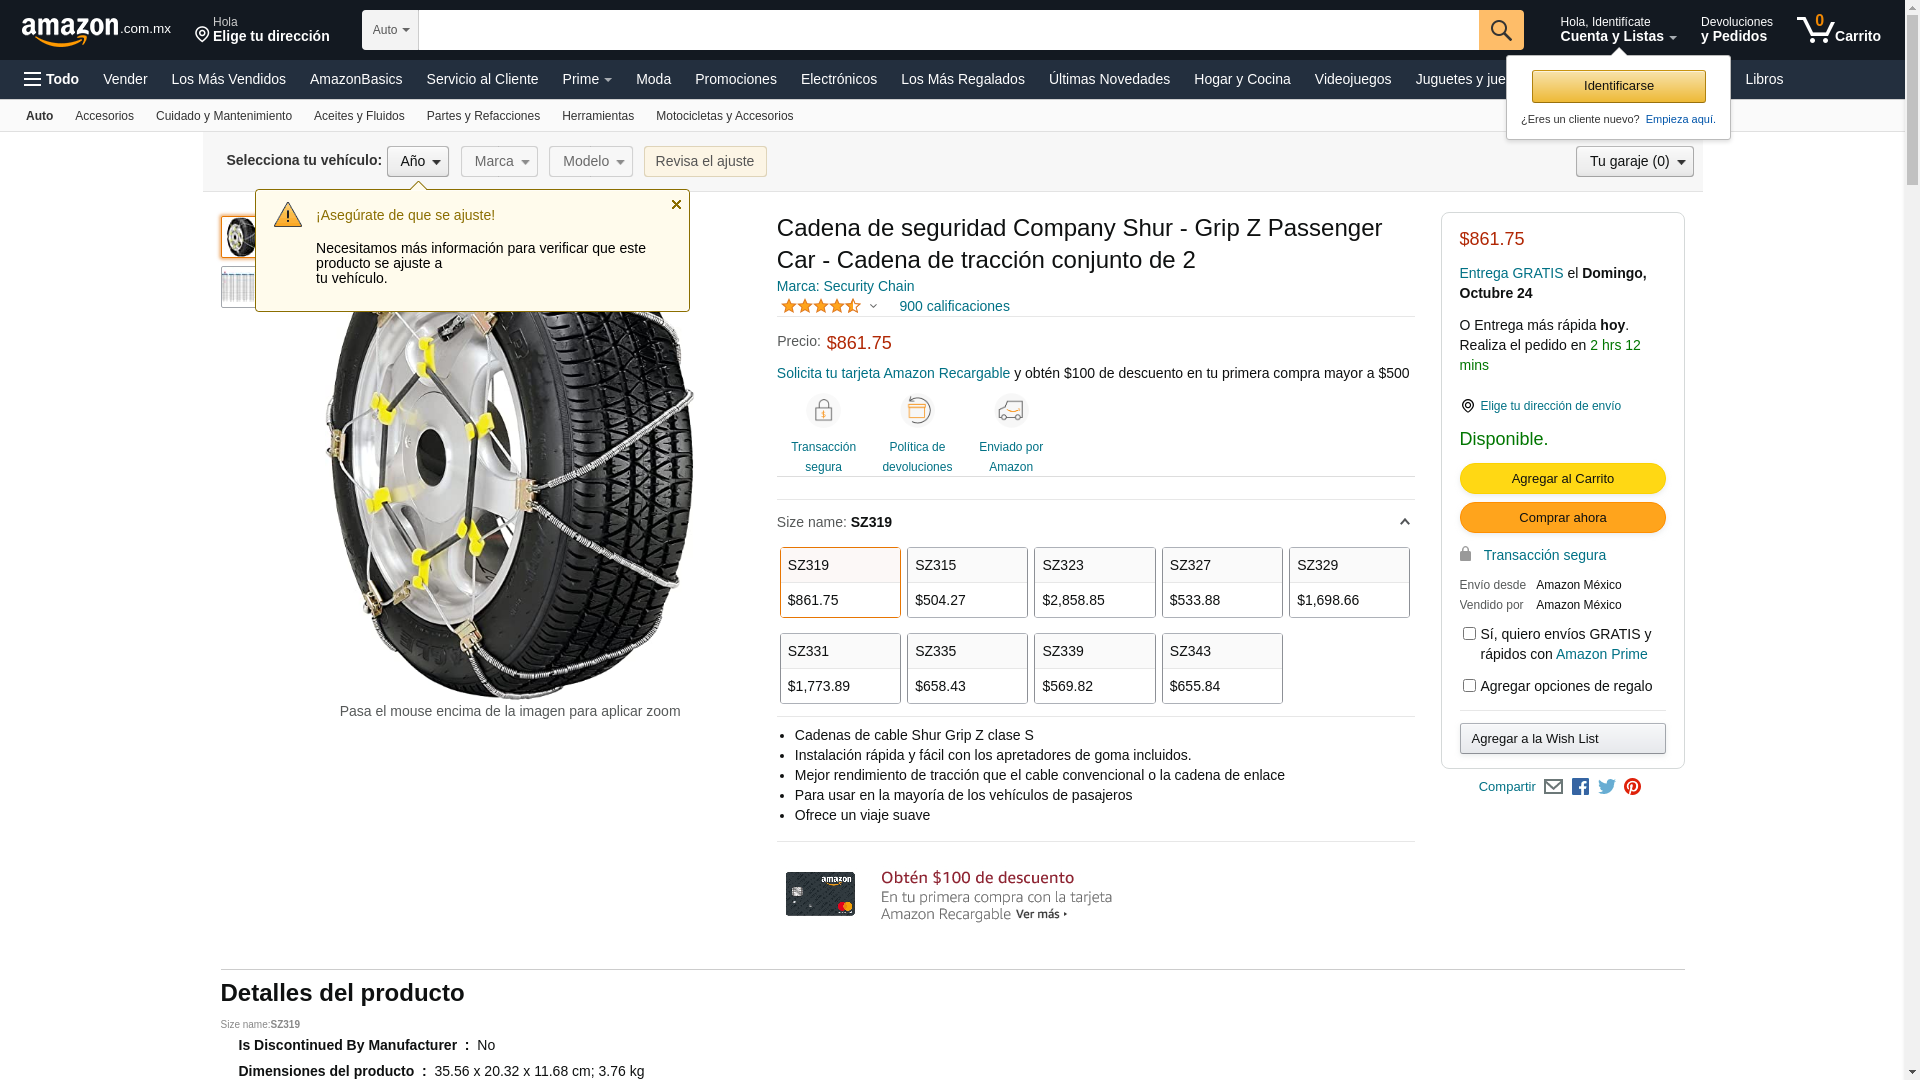Share product via email icon
Image resolution: width=1920 pixels, height=1080 pixels.
(x=1553, y=787)
